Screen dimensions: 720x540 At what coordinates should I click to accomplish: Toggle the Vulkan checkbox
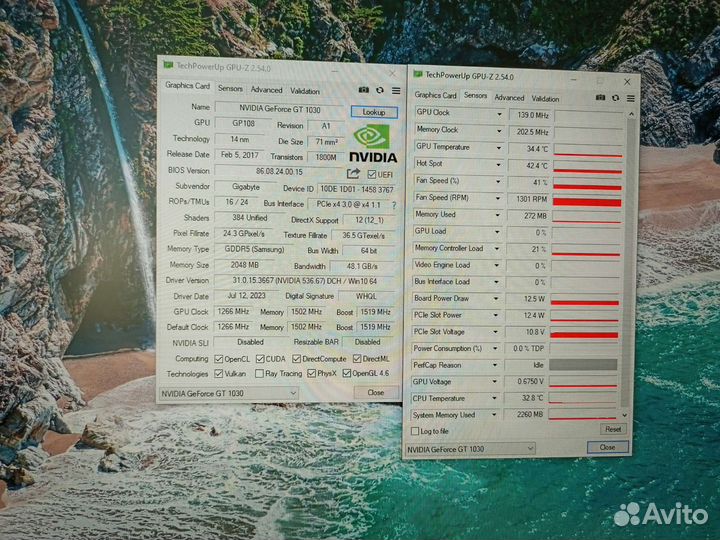point(219,373)
